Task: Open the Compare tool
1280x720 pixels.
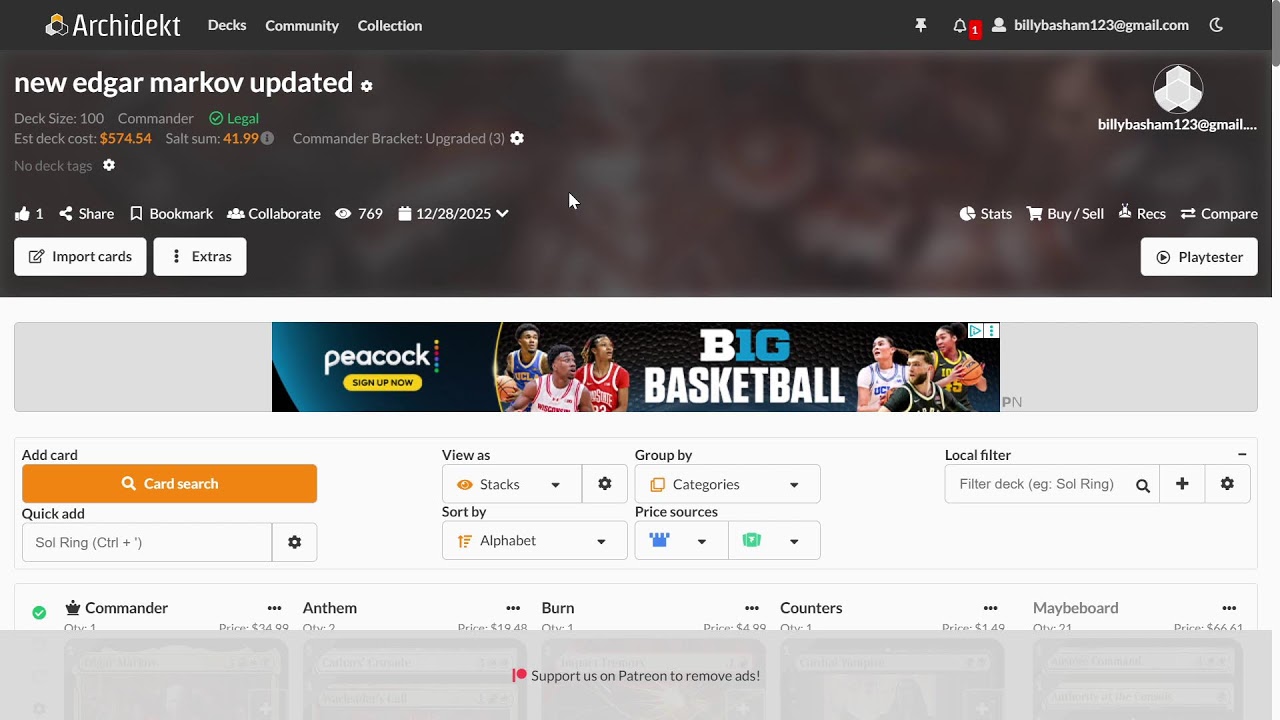Action: 1219,214
